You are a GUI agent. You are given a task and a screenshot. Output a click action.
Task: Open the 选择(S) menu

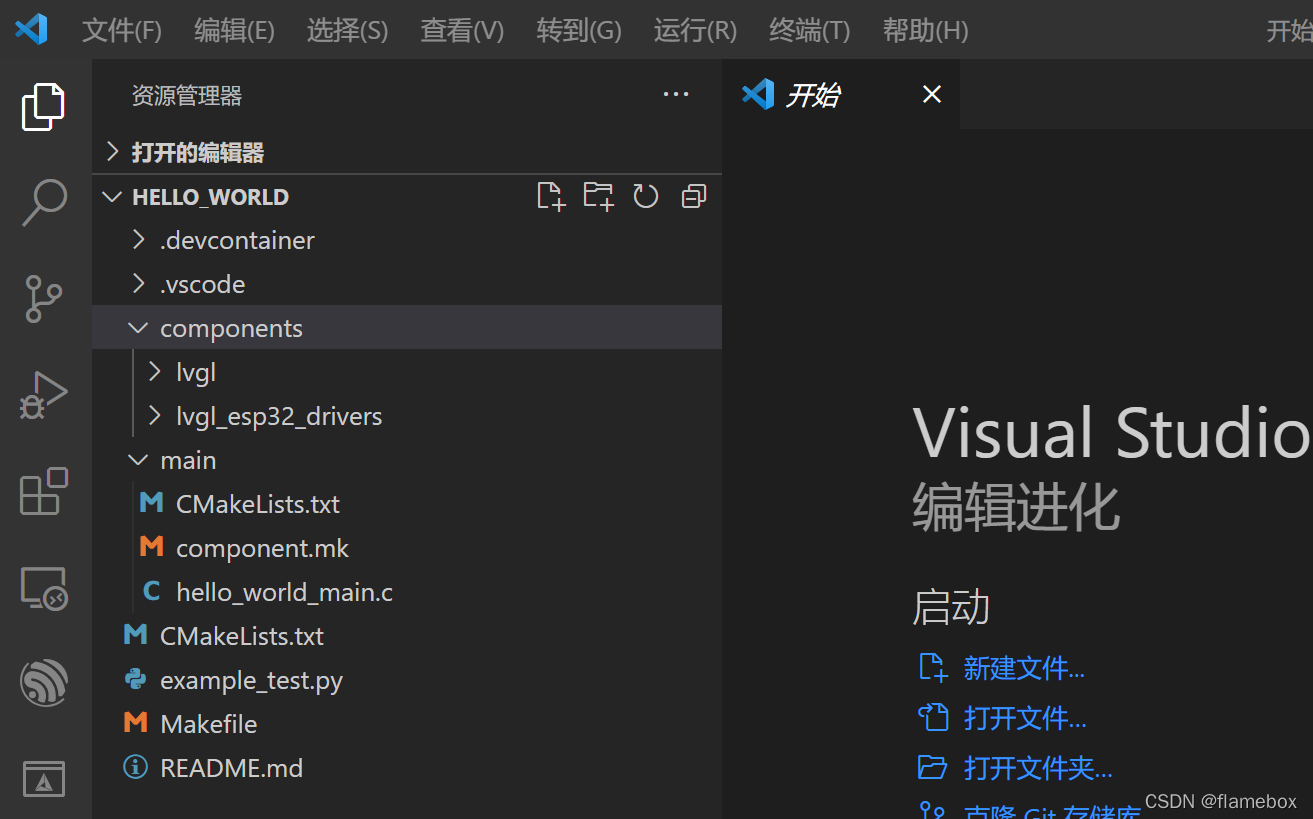(347, 30)
